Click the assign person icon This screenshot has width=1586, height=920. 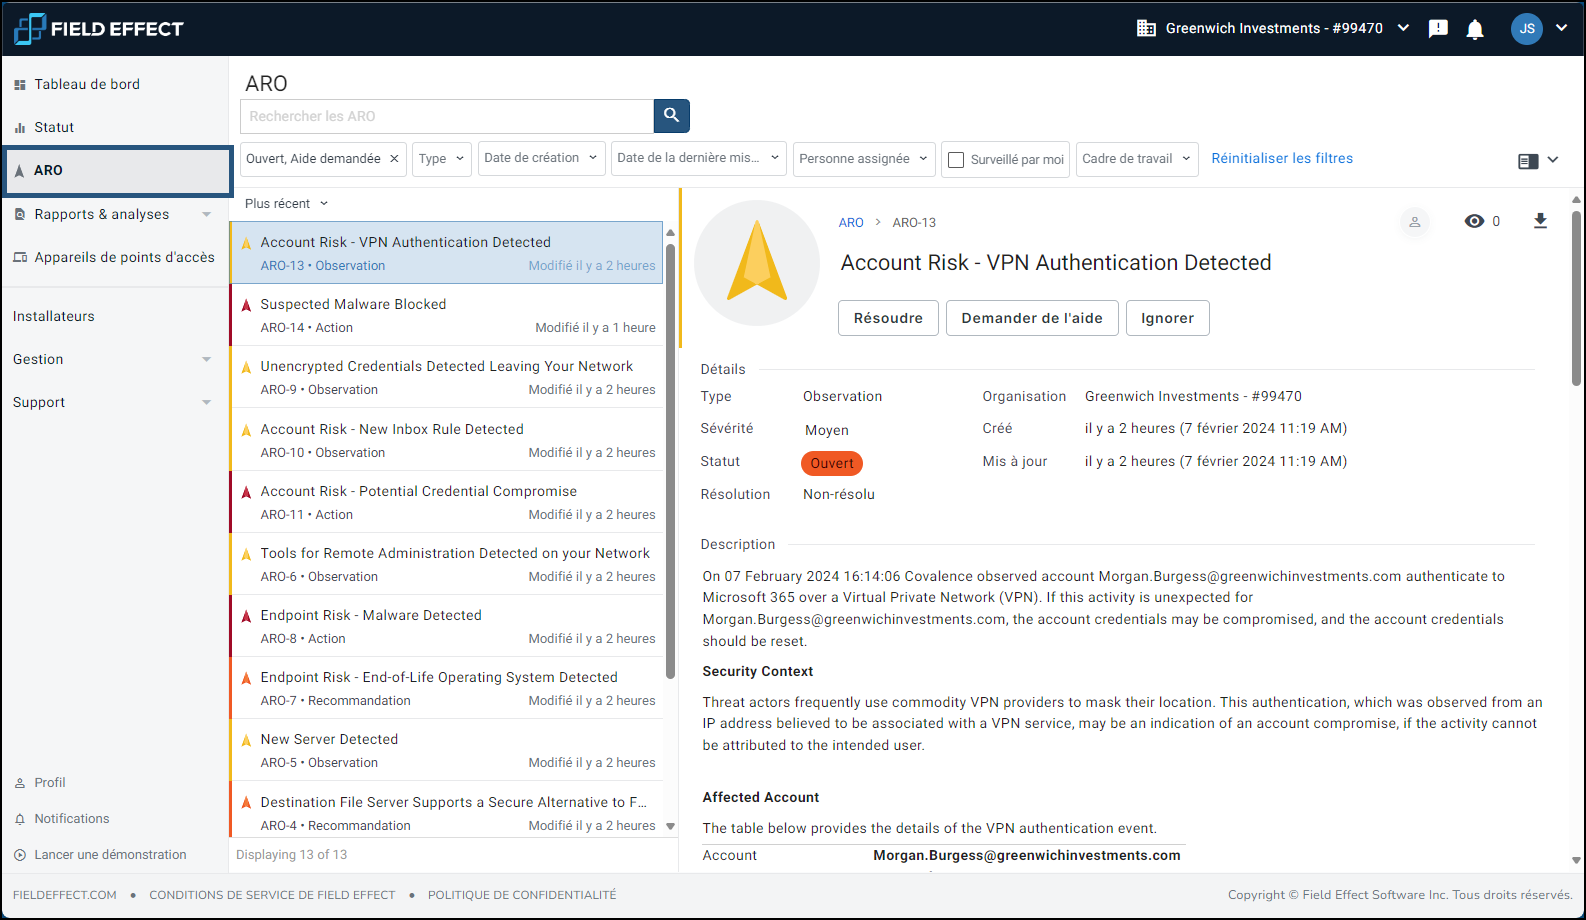[x=1415, y=222]
